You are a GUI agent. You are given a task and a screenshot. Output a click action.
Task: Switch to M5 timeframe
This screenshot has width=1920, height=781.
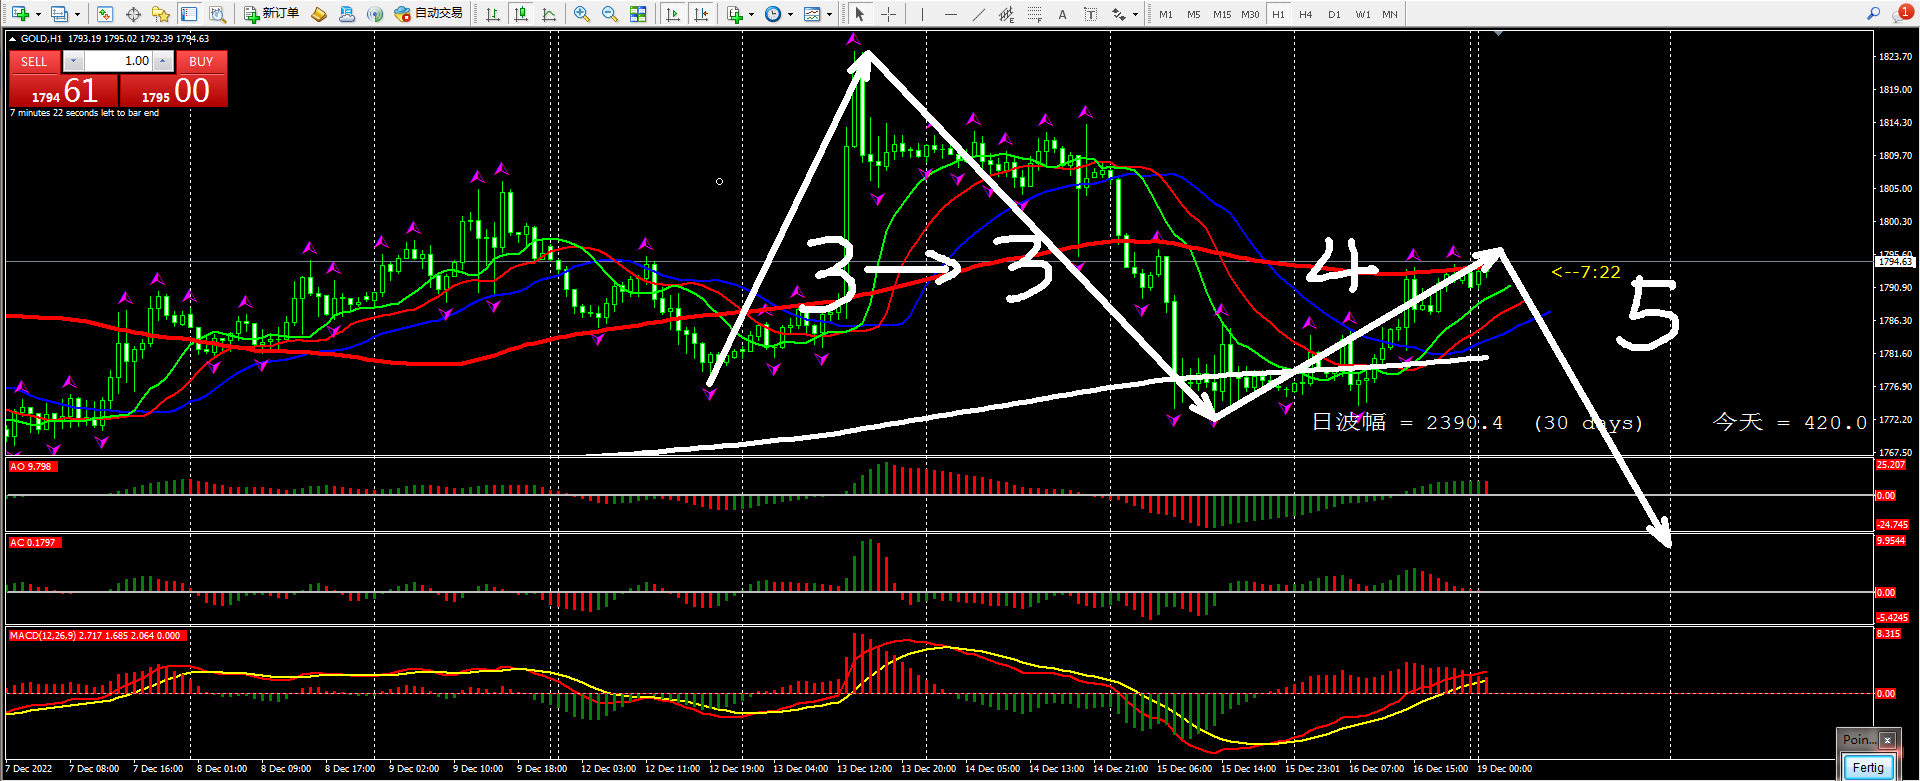point(1194,14)
